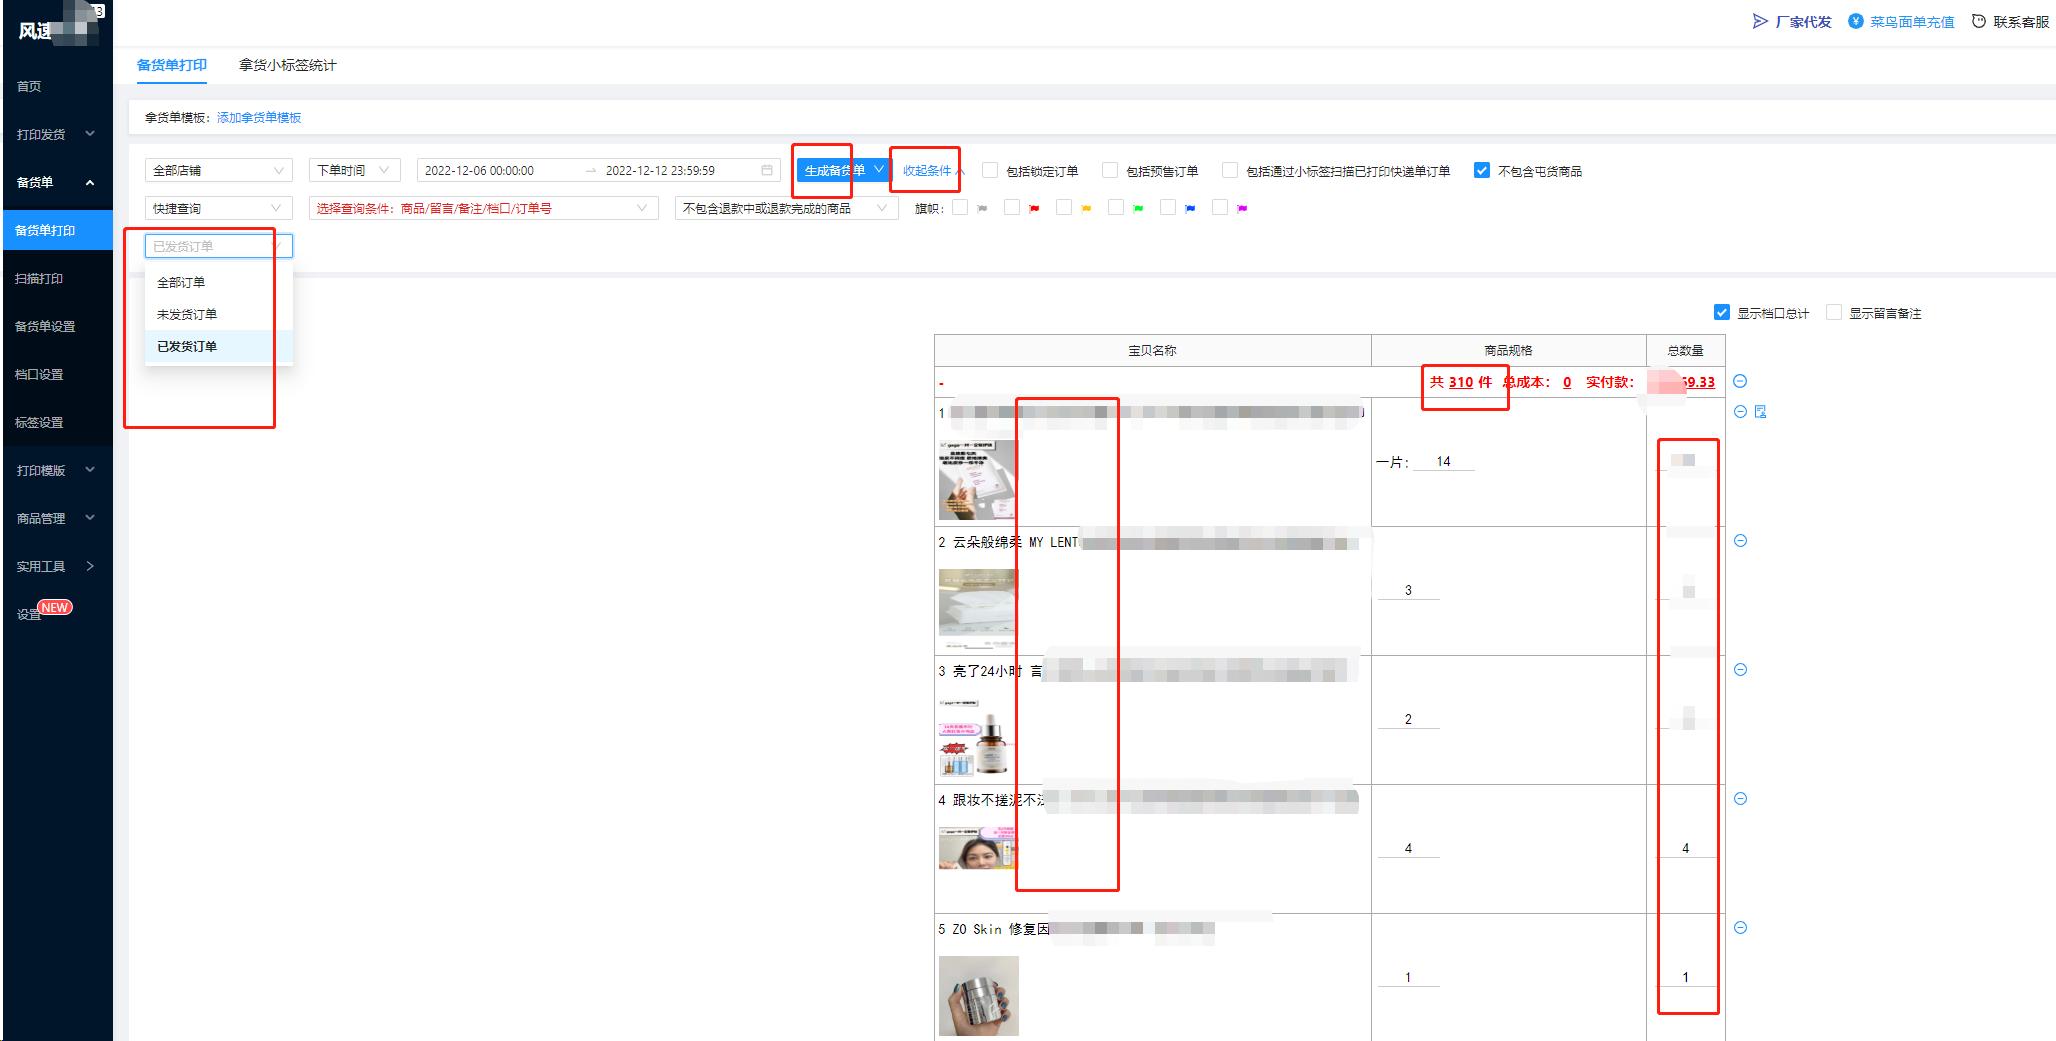The image size is (2056, 1041).
Task: Click the 菜鸟面单充值 yen icon
Action: pyautogui.click(x=1855, y=21)
